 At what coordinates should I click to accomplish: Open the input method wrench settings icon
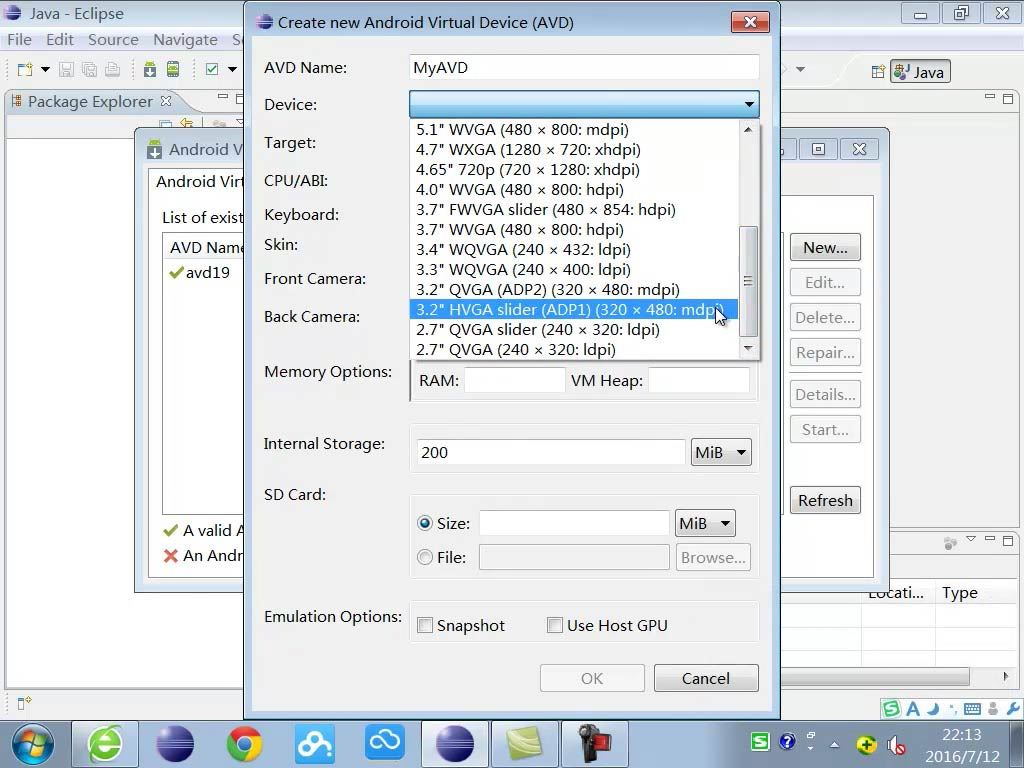[1013, 709]
